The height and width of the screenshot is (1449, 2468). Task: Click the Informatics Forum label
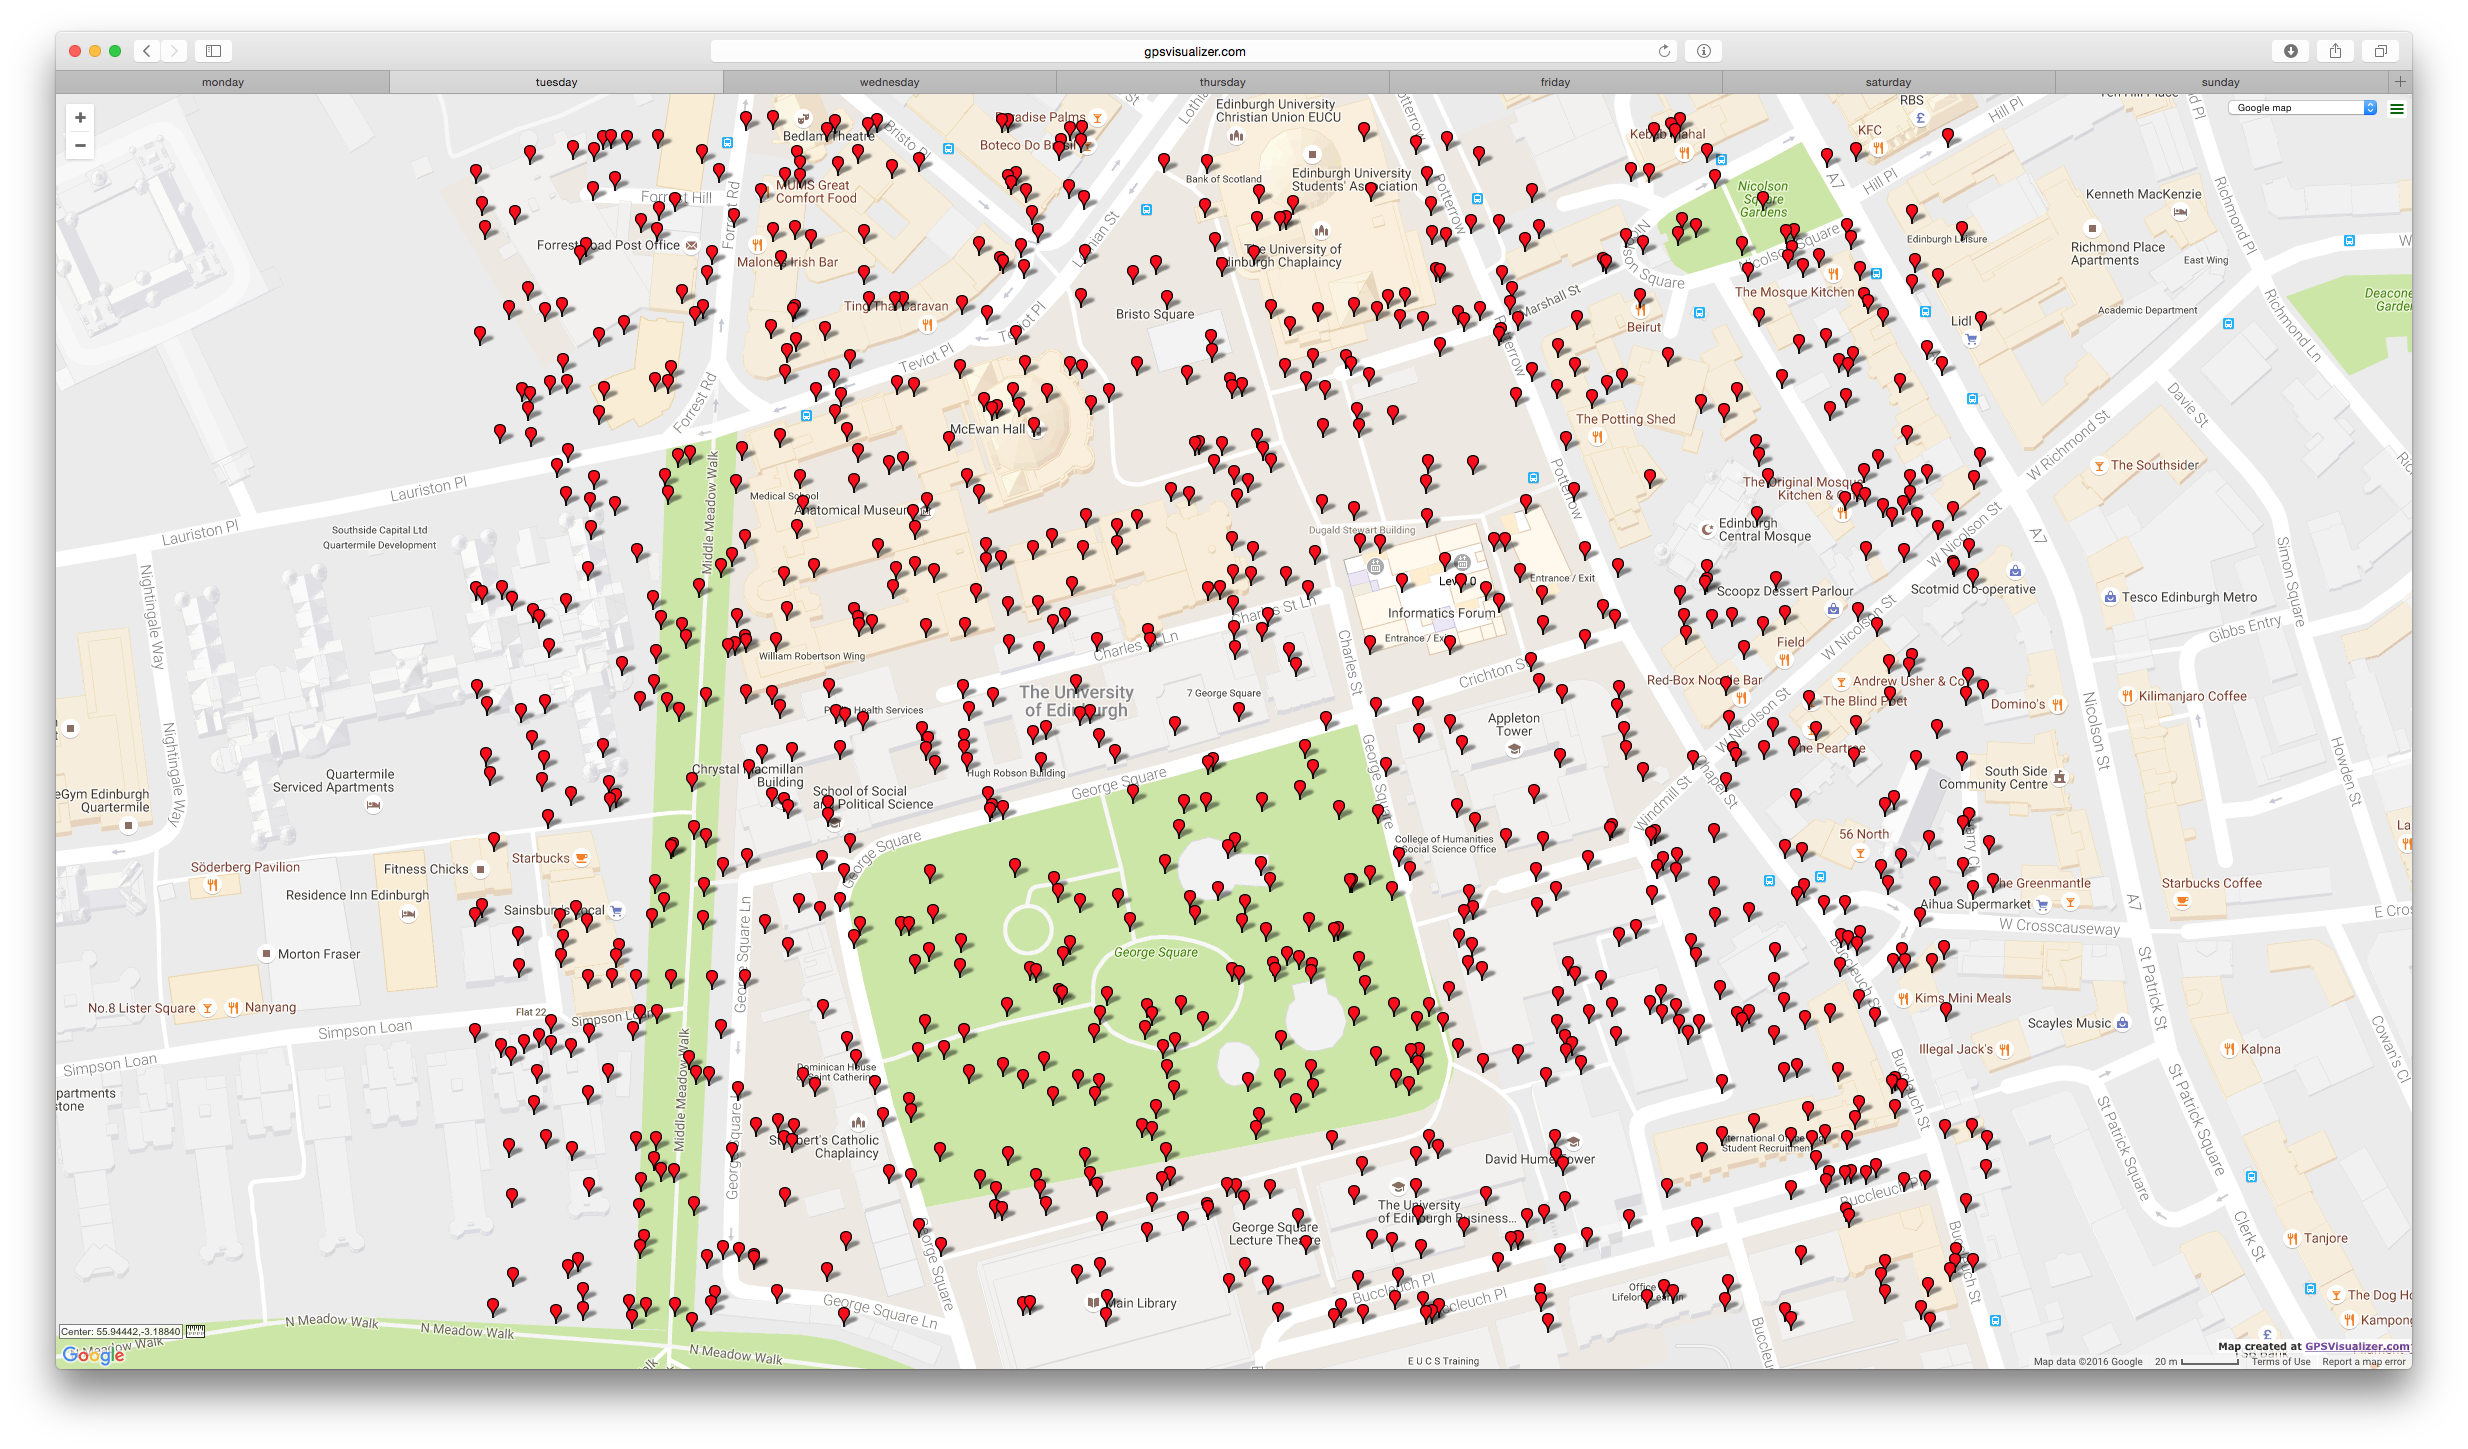[1442, 613]
